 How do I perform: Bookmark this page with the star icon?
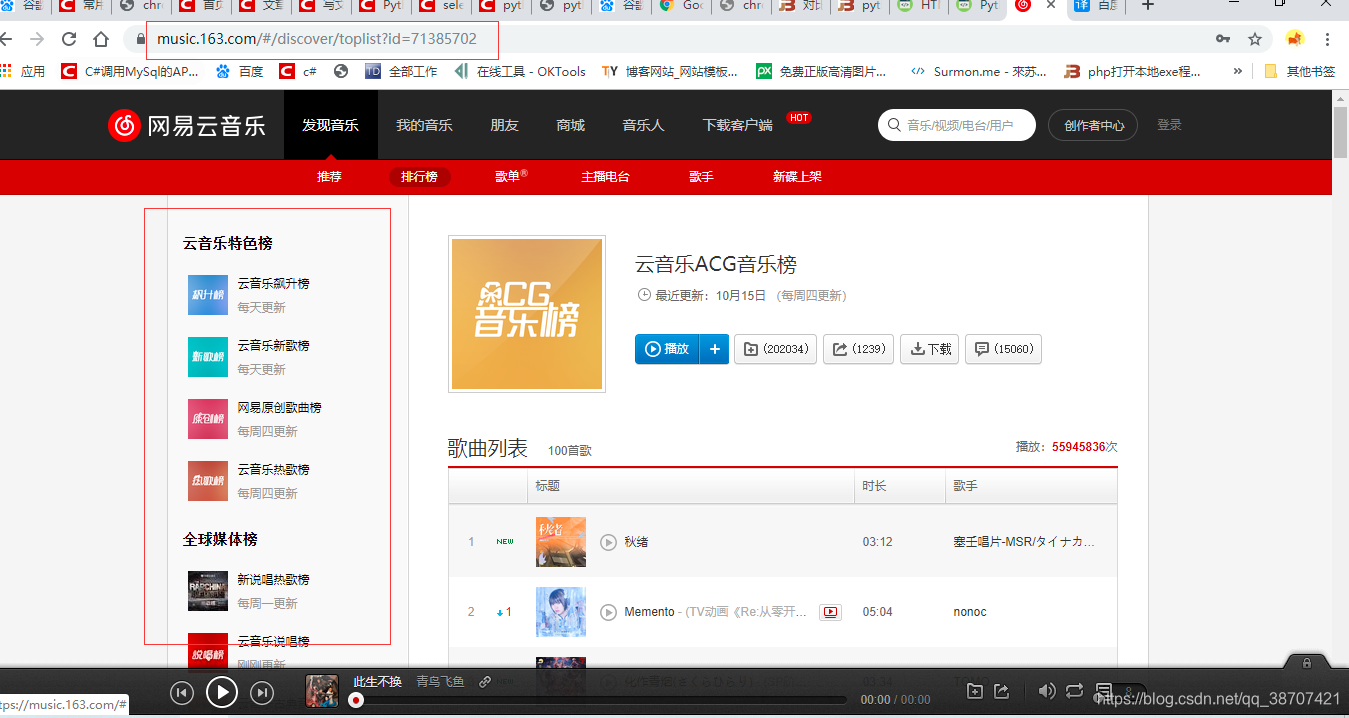(1255, 39)
